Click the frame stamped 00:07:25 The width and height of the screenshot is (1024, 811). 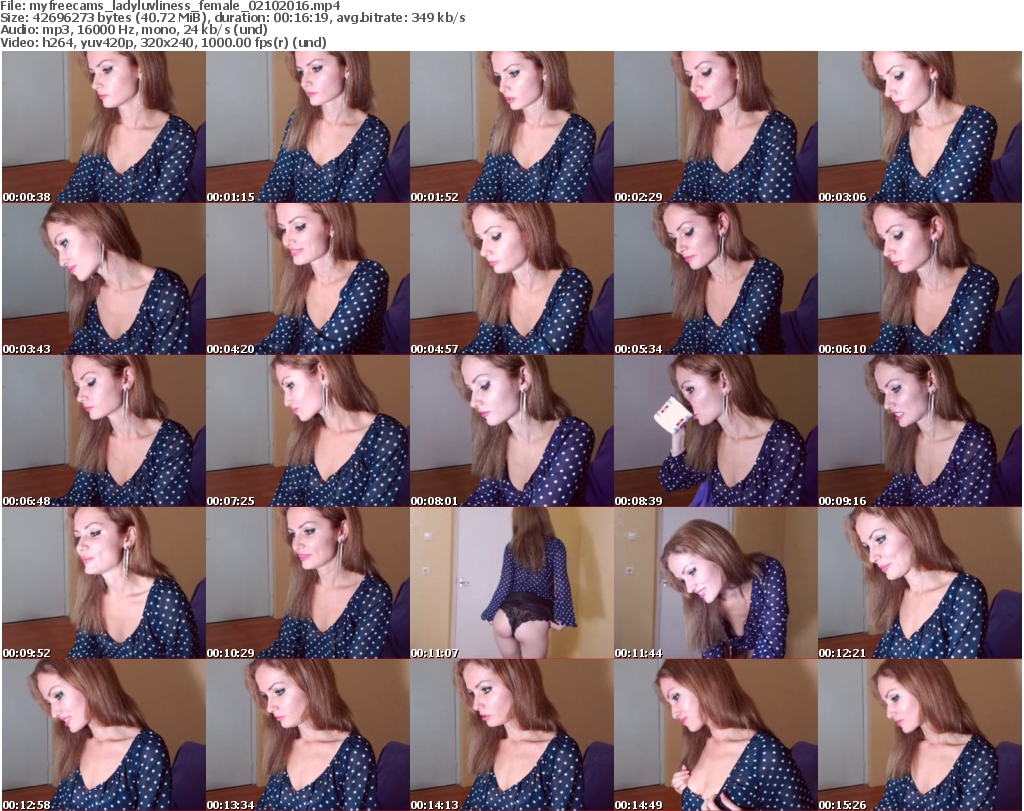308,431
